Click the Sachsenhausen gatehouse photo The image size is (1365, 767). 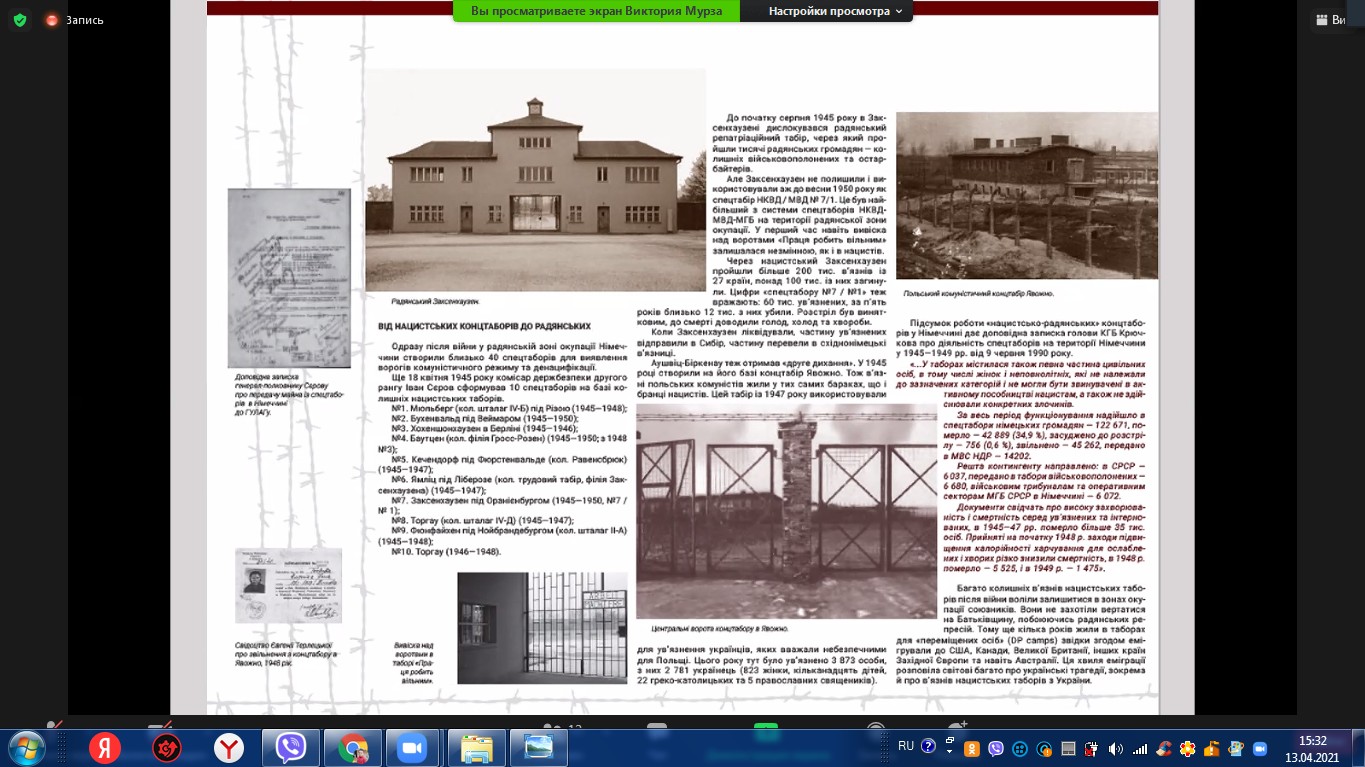(x=535, y=181)
